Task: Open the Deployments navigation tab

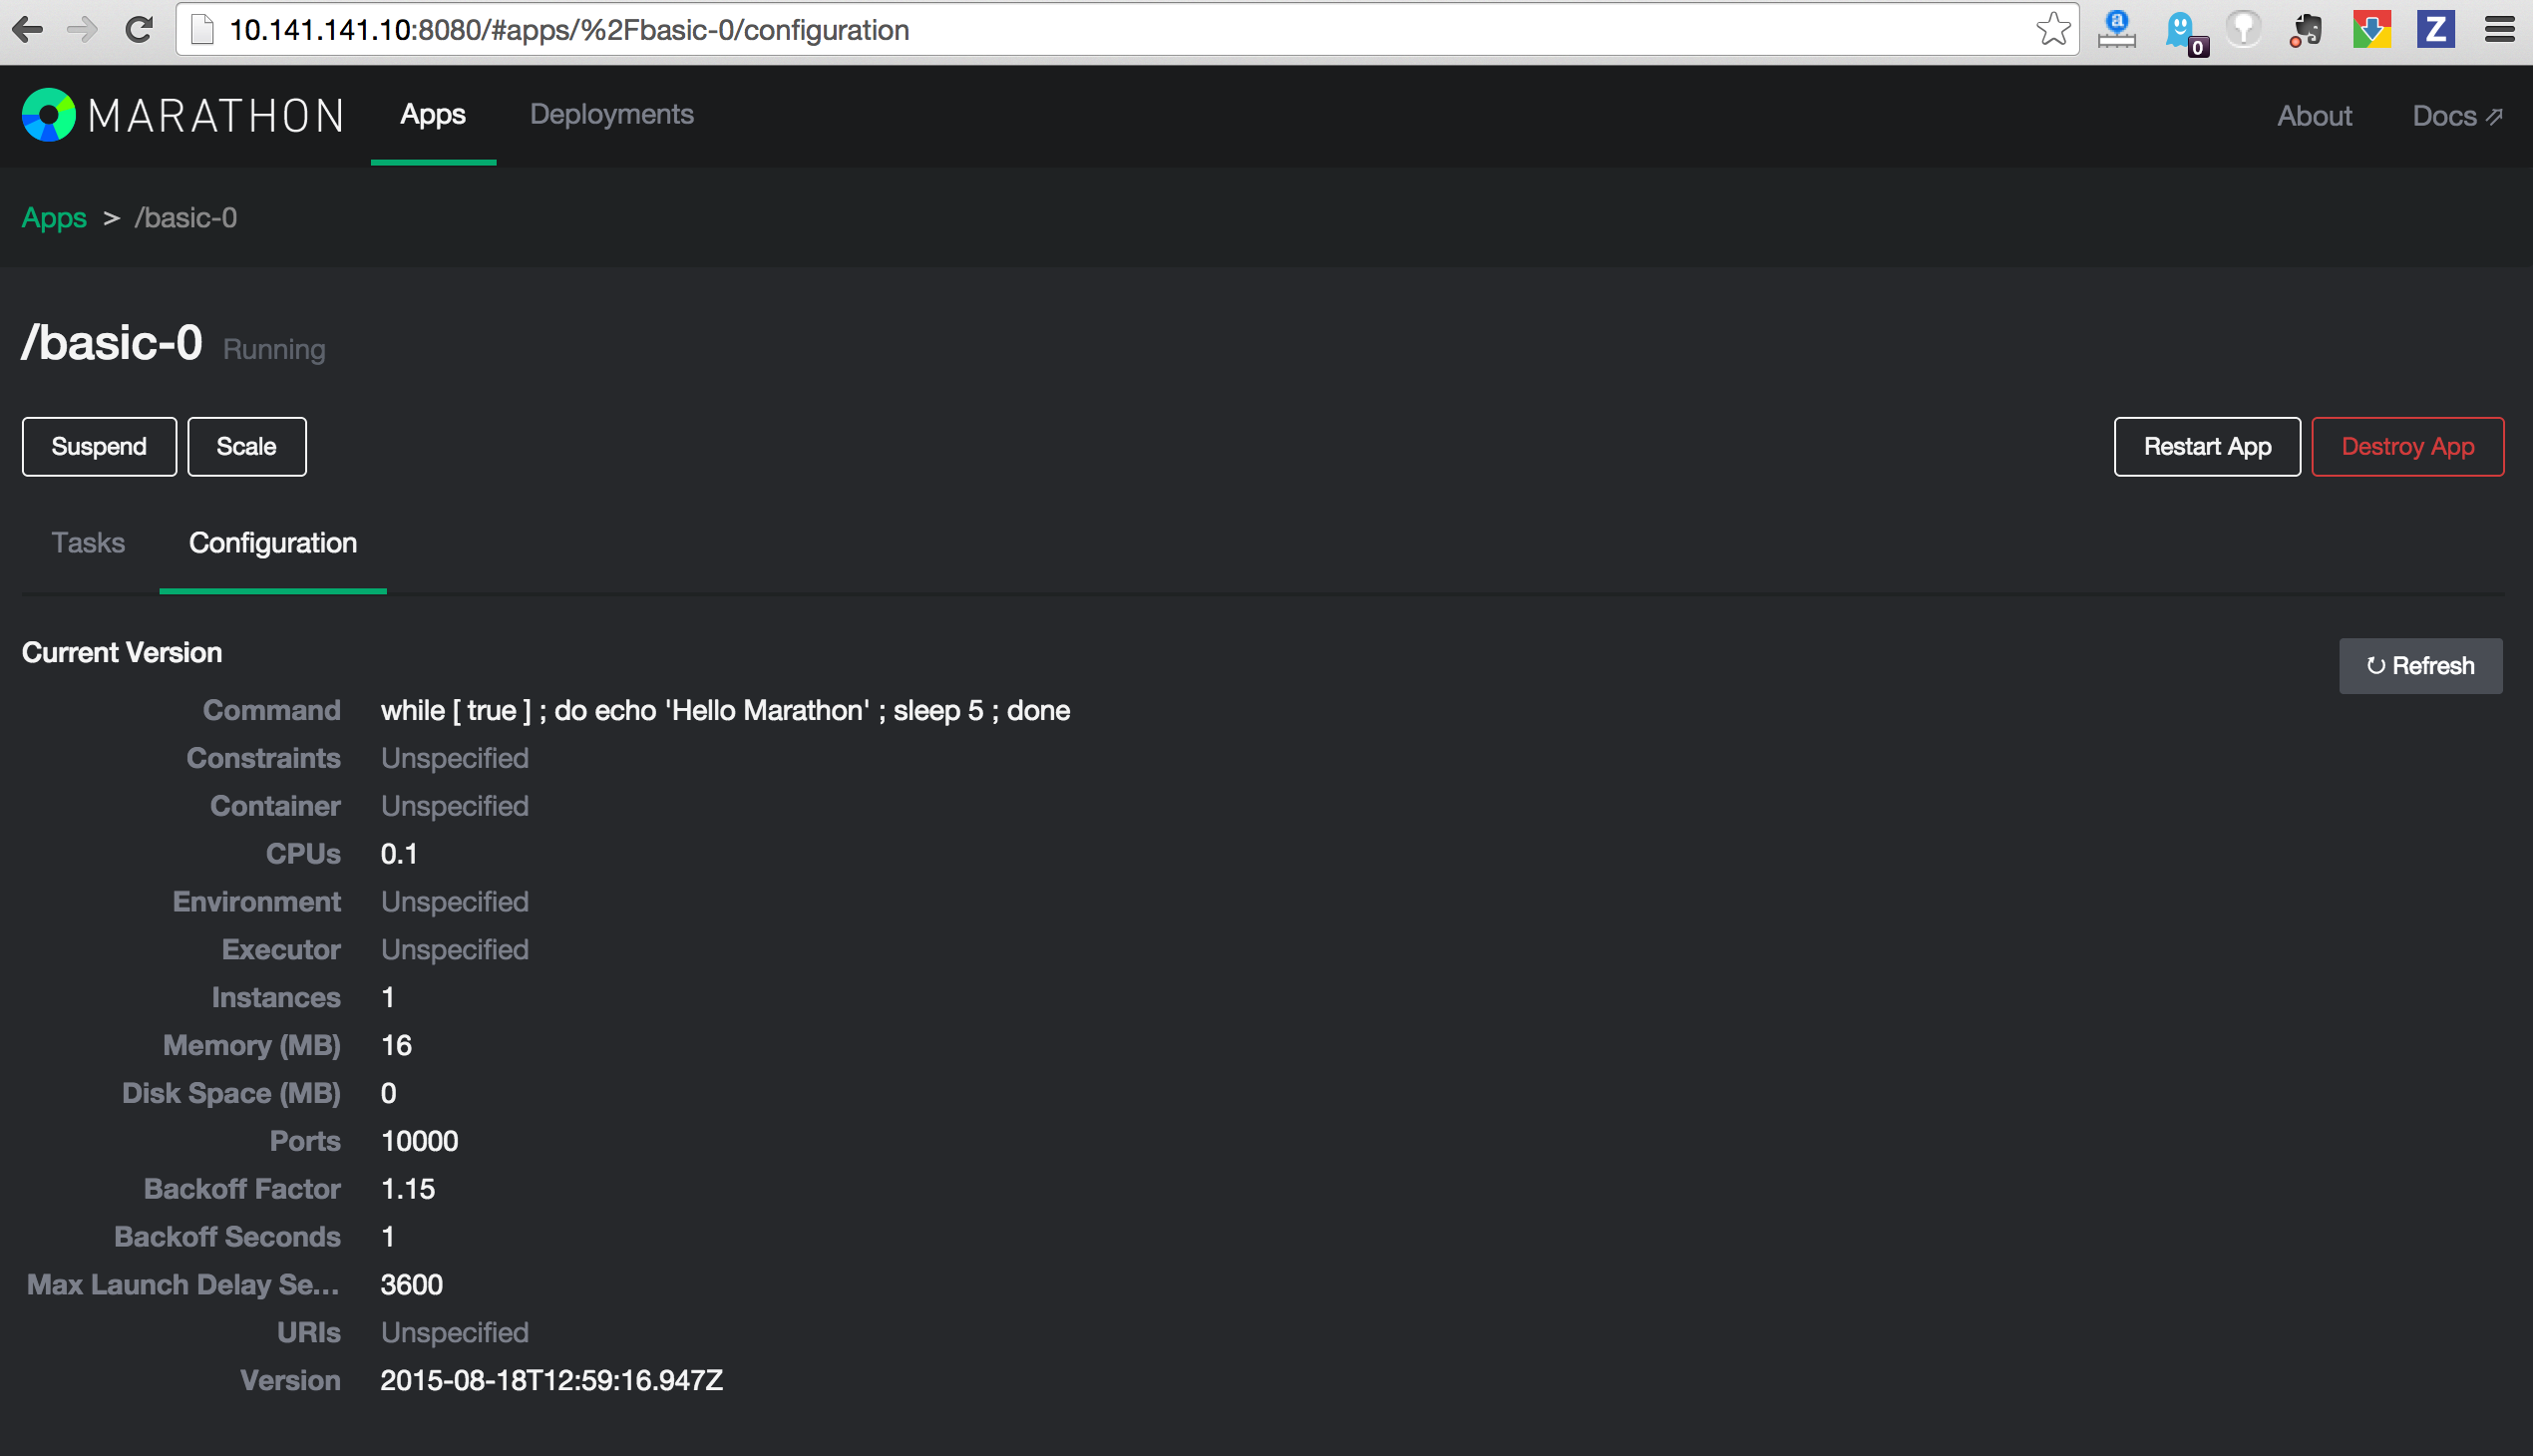Action: point(611,114)
